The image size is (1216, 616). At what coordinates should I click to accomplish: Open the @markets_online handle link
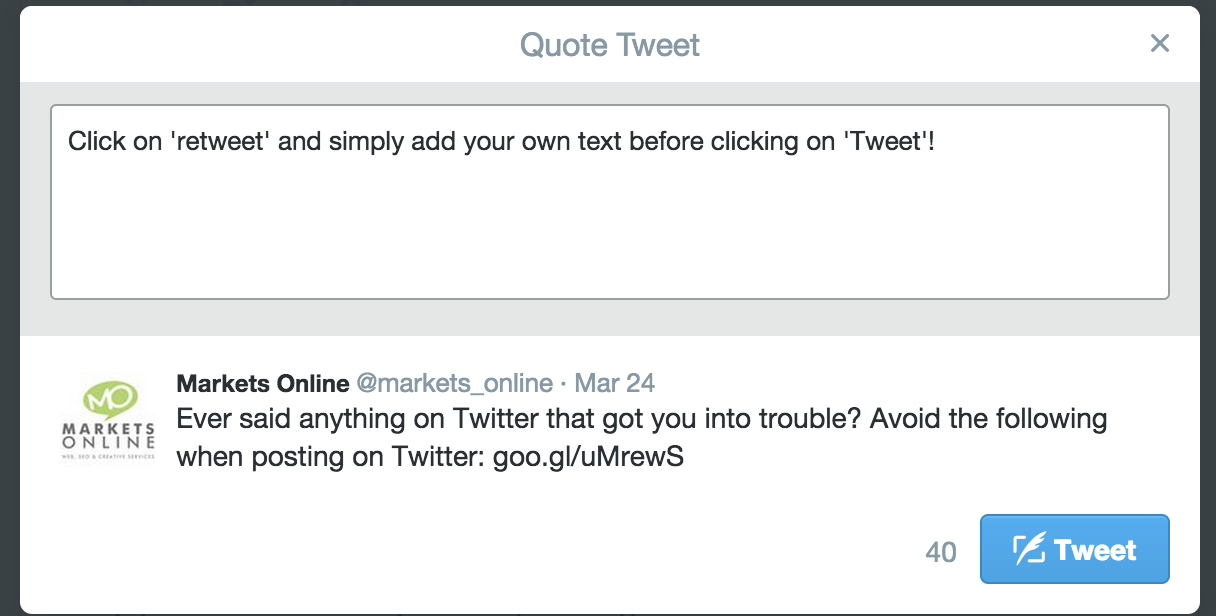pyautogui.click(x=455, y=383)
